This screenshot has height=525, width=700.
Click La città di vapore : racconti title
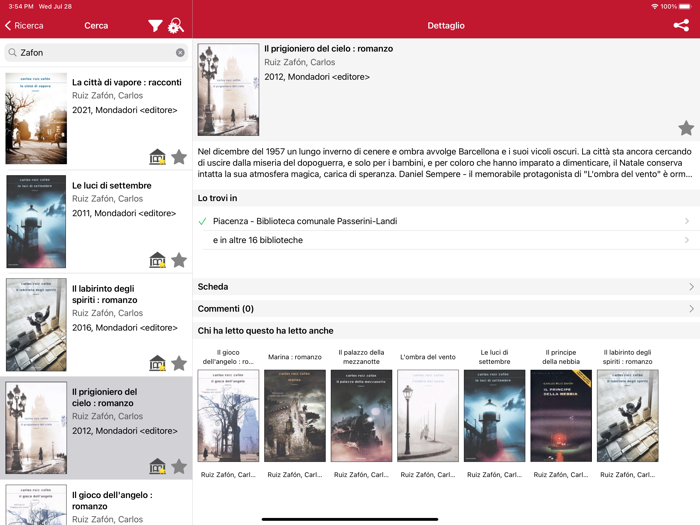127,82
